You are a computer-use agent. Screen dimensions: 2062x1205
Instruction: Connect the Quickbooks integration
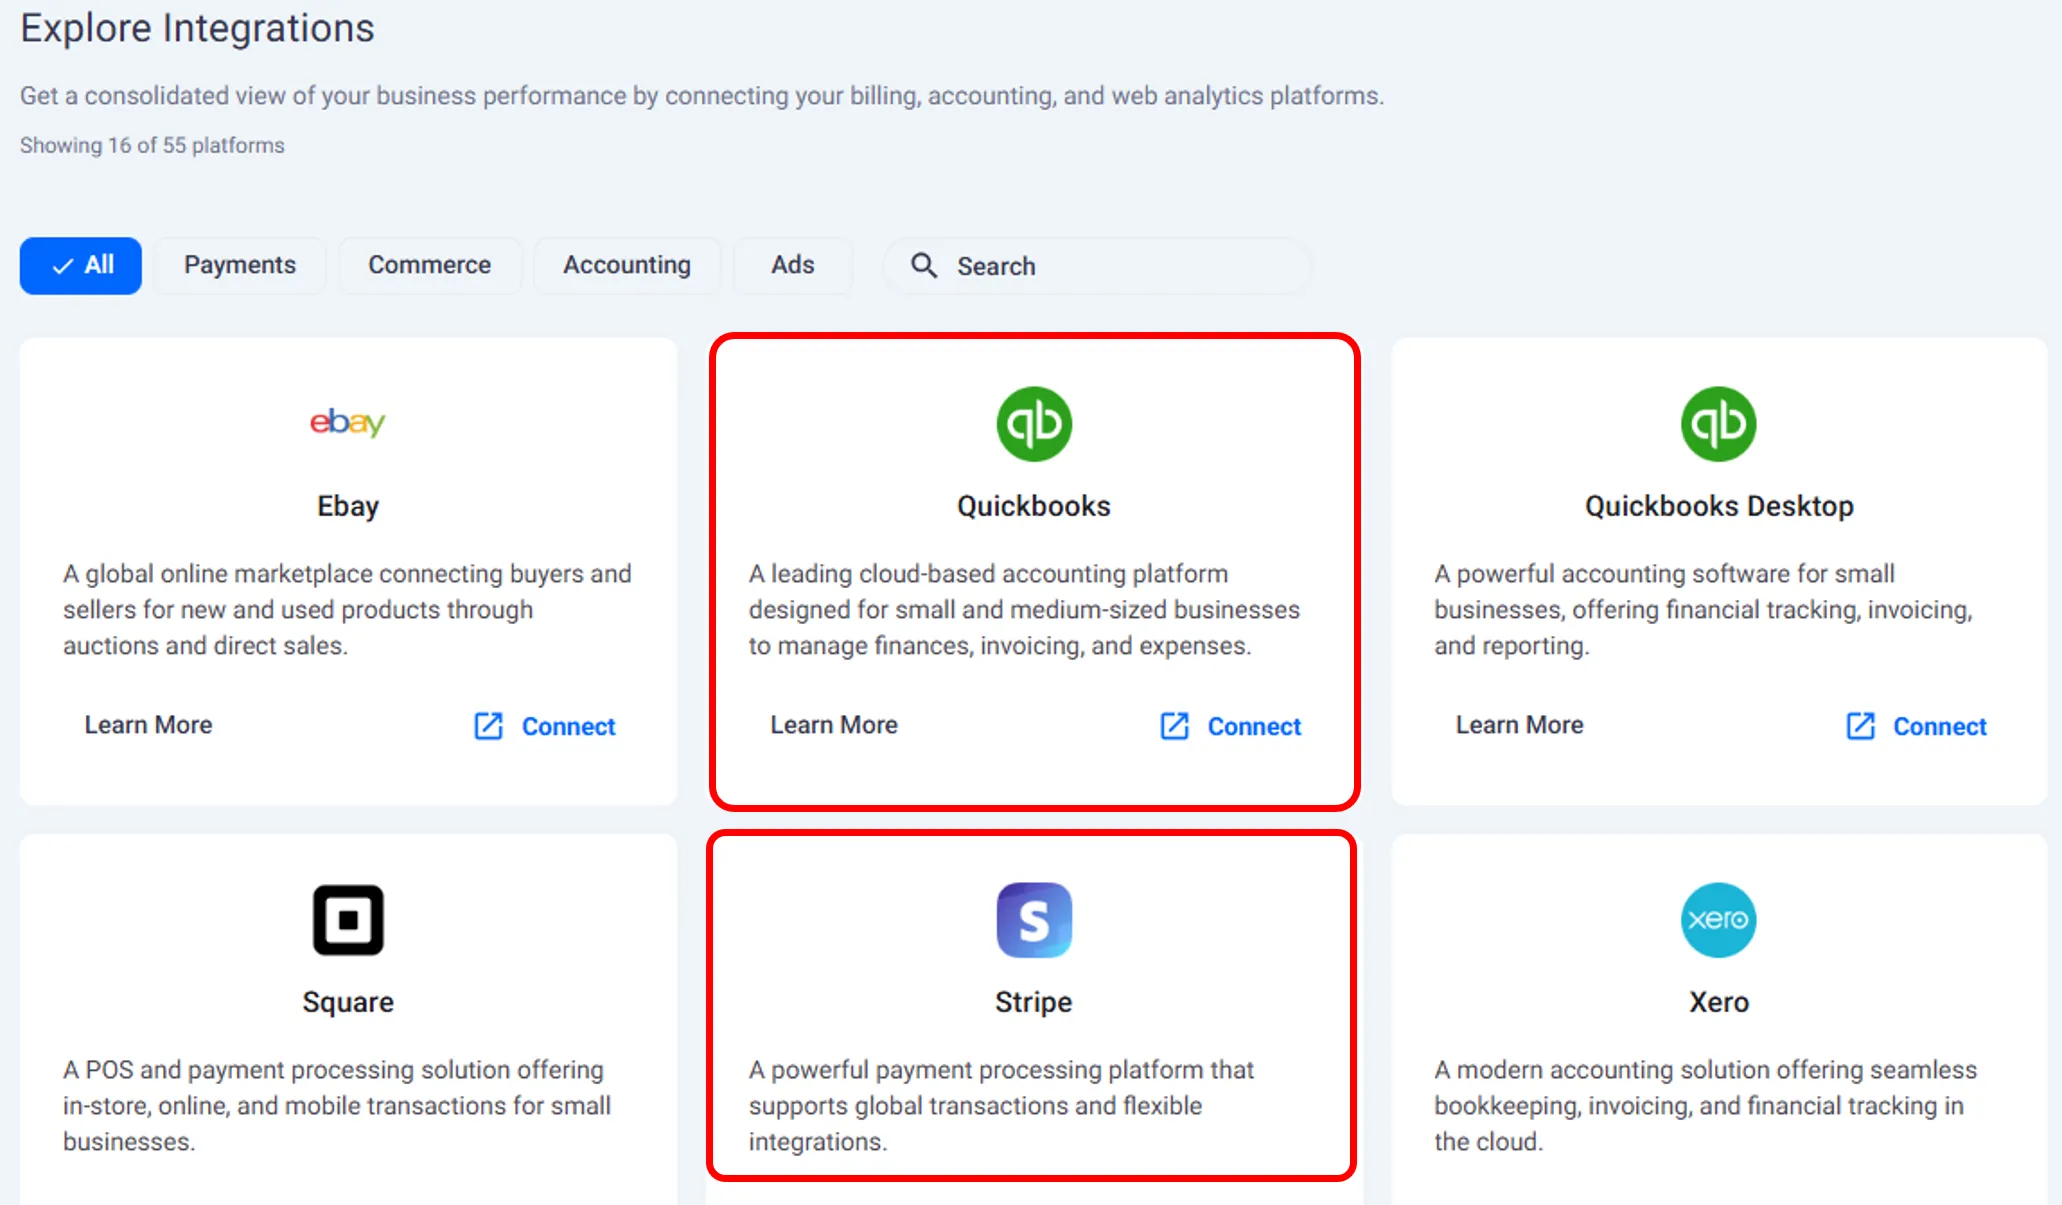click(1253, 727)
